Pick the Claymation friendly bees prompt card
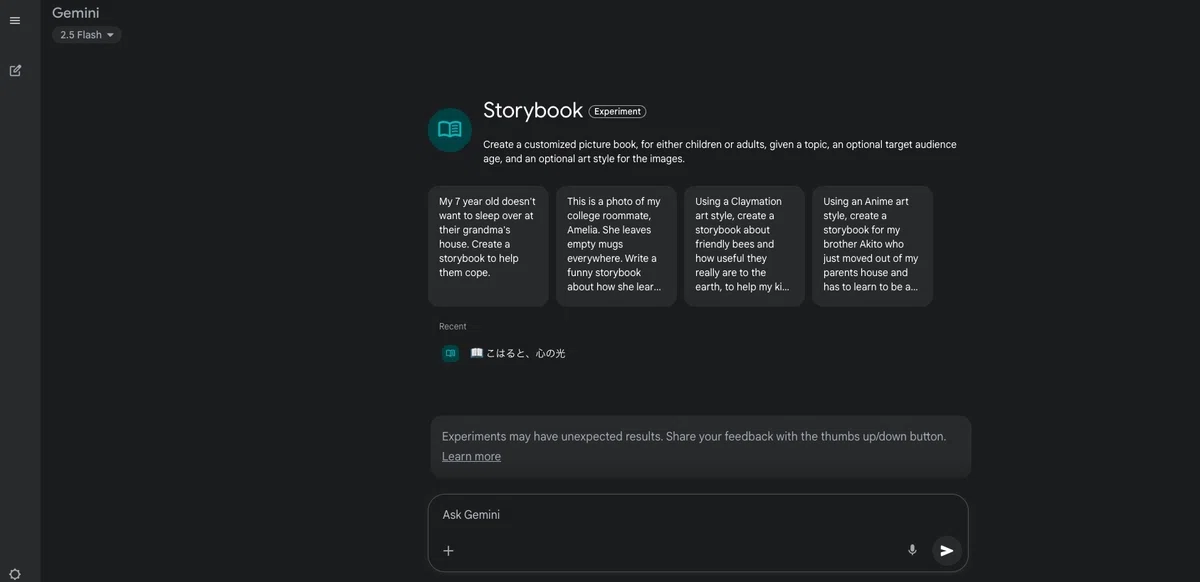This screenshot has width=1200, height=582. click(x=744, y=246)
